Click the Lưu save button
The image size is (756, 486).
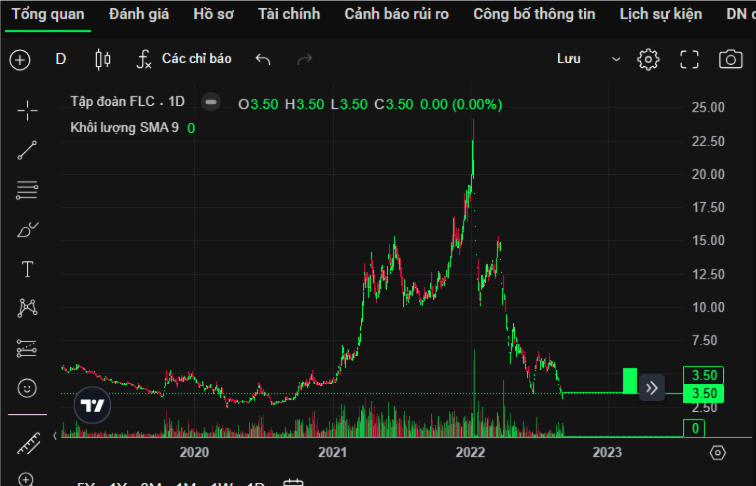[569, 59]
